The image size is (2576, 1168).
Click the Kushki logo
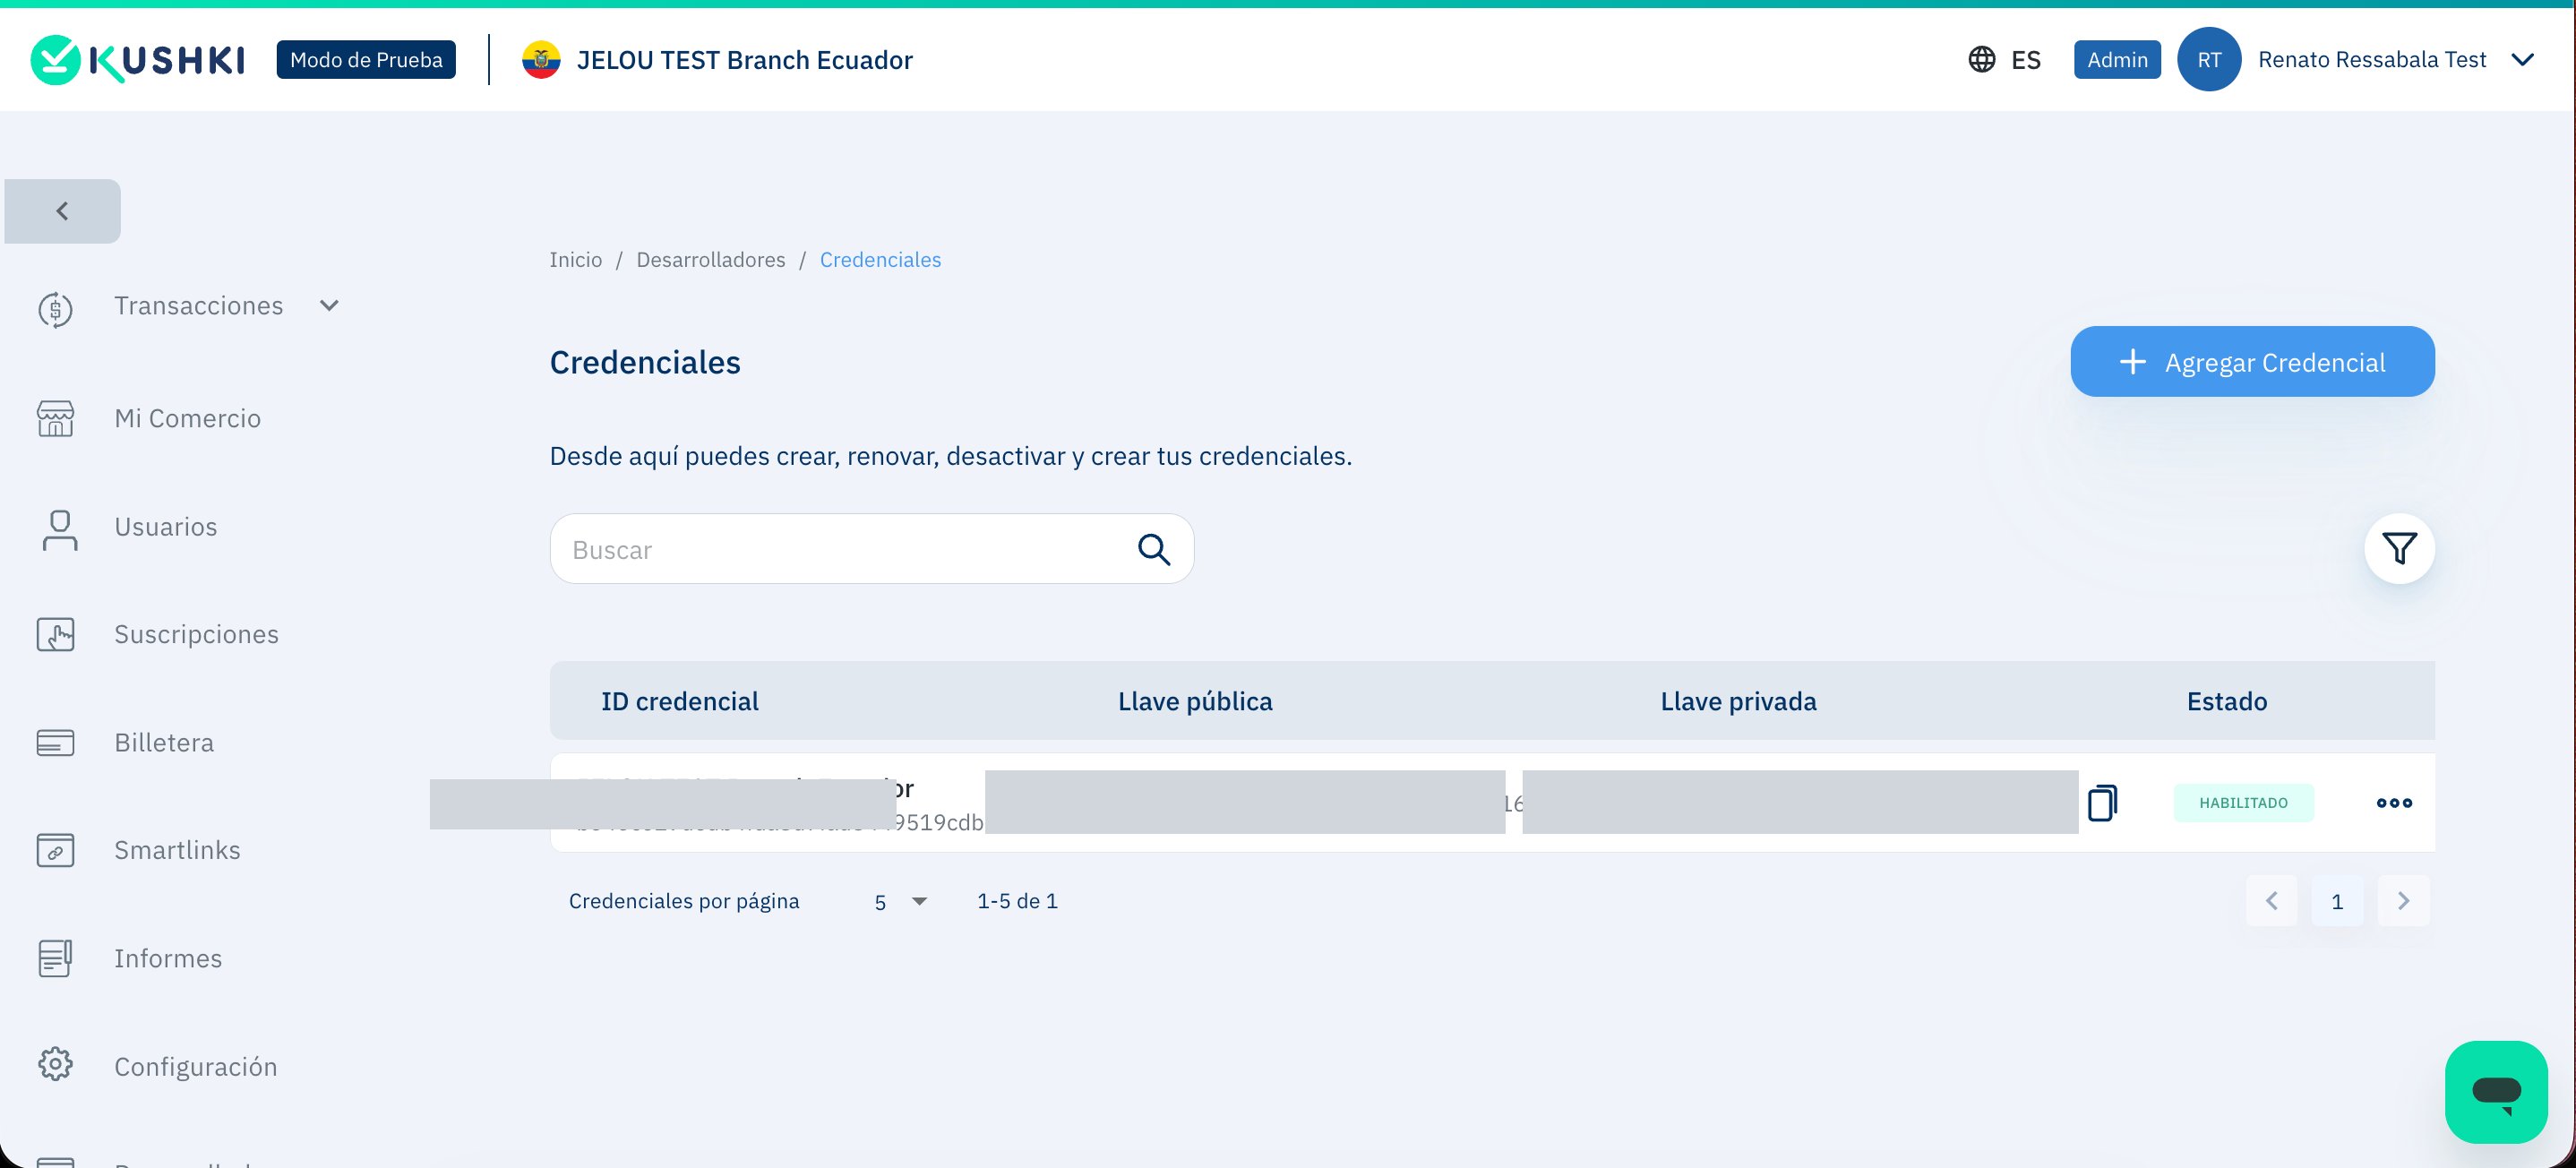[x=137, y=60]
